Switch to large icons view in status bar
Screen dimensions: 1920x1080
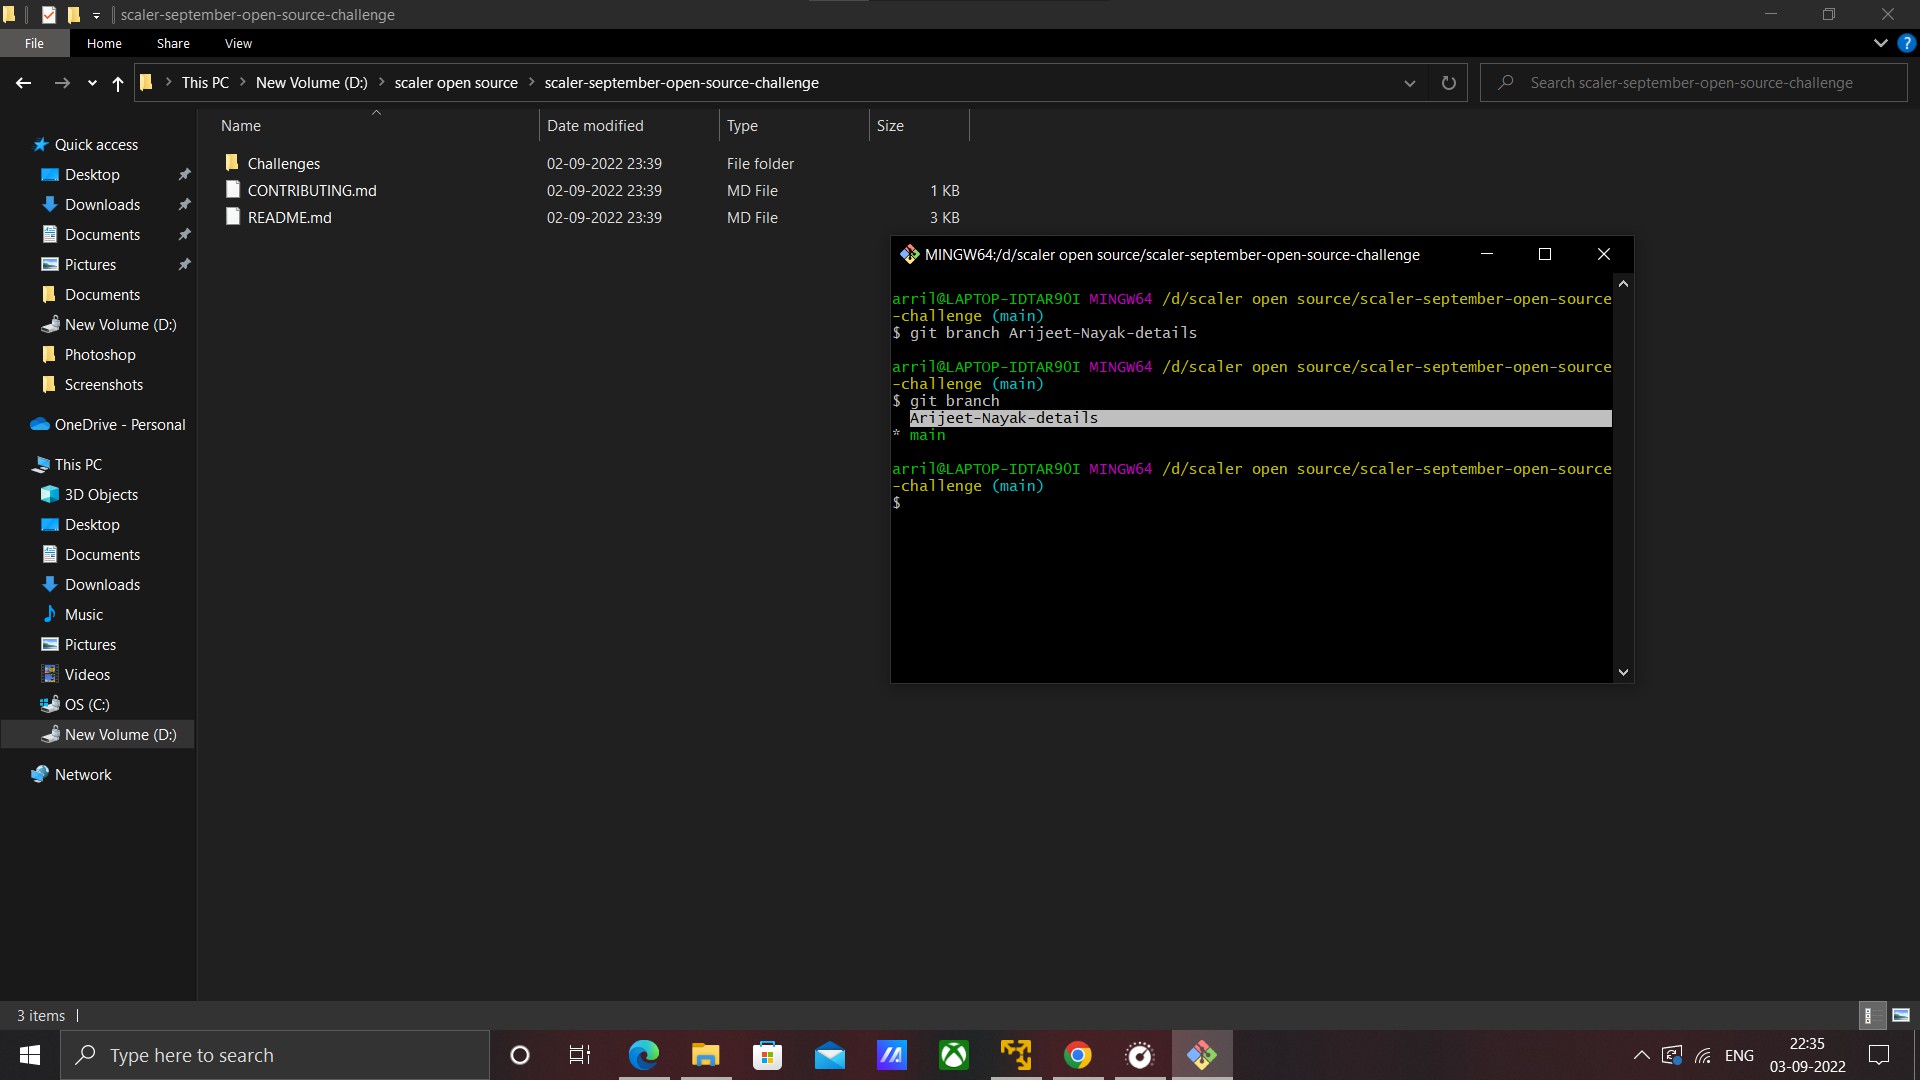click(1900, 1015)
